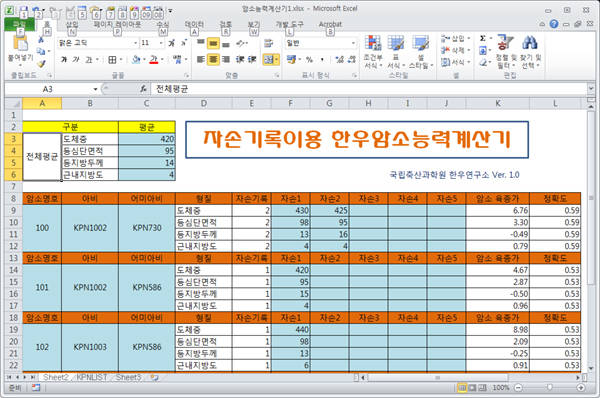Open the font size dropdown
The width and height of the screenshot is (600, 398).
[161, 43]
